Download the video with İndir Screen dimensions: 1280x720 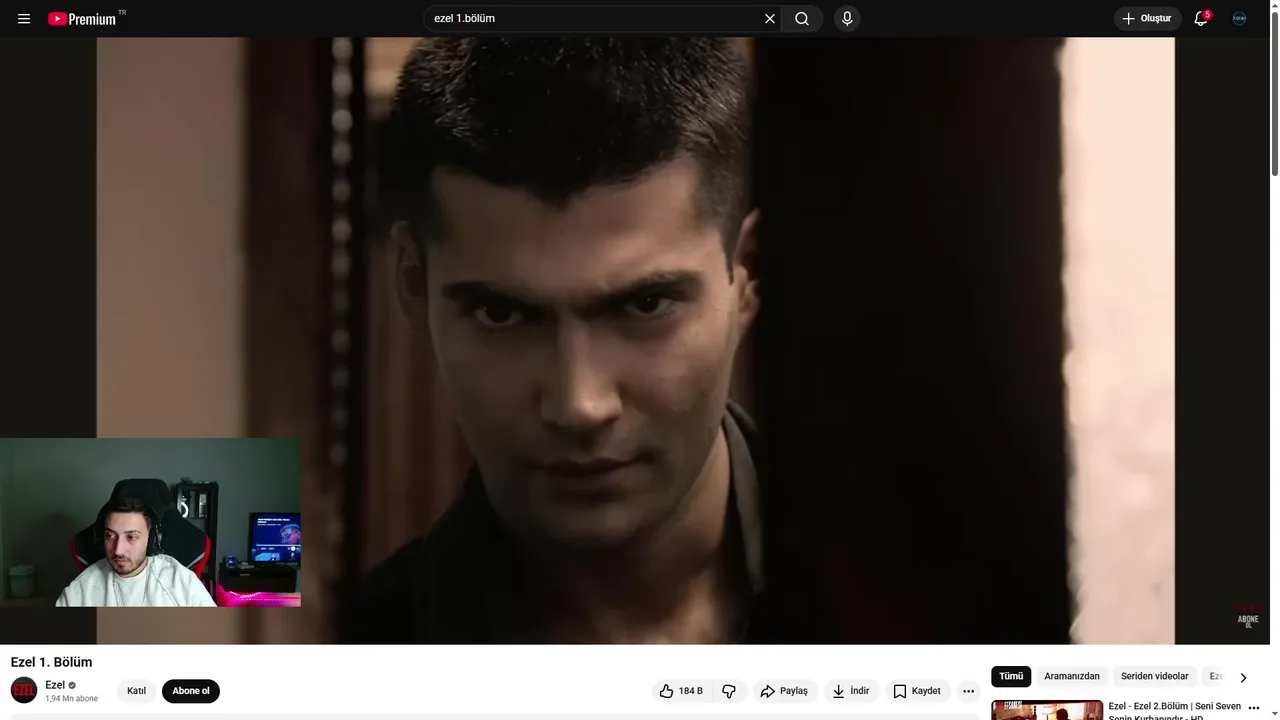[x=851, y=691]
